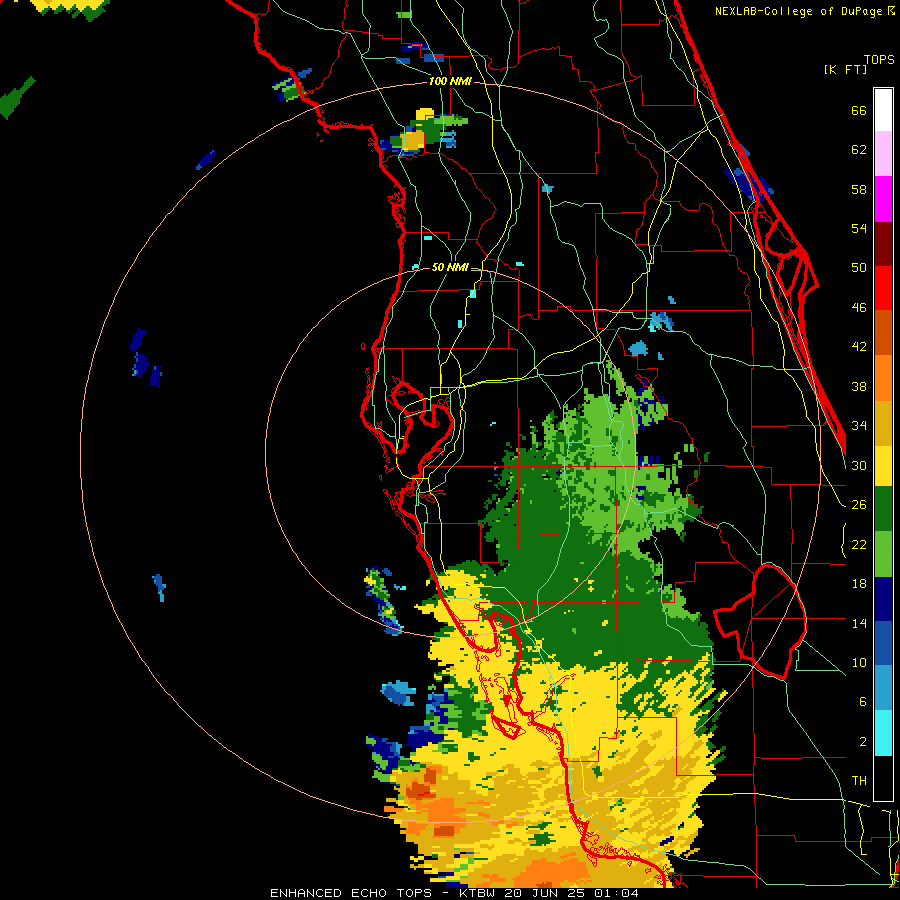The image size is (900, 900).
Task: Click the magenta legend swatch
Action: pos(883,199)
